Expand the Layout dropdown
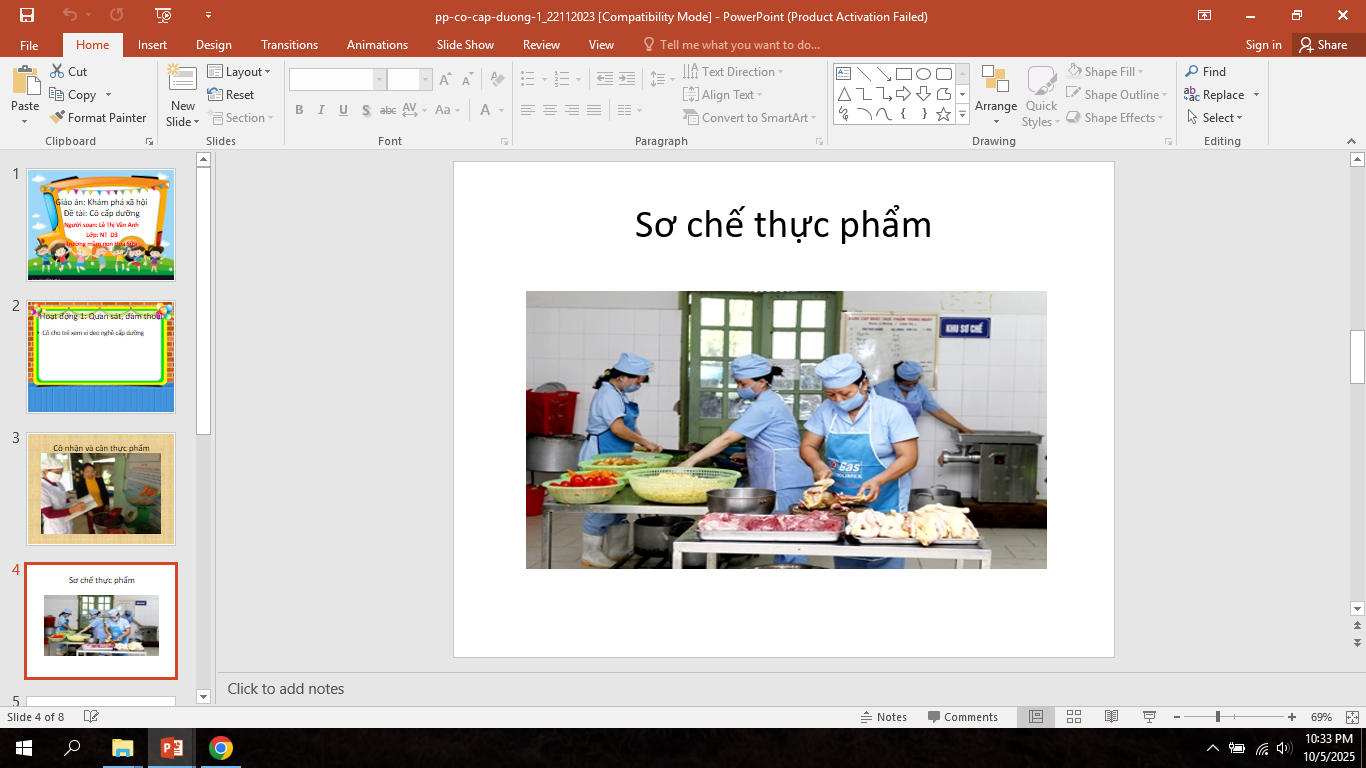This screenshot has width=1366, height=768. tap(239, 72)
